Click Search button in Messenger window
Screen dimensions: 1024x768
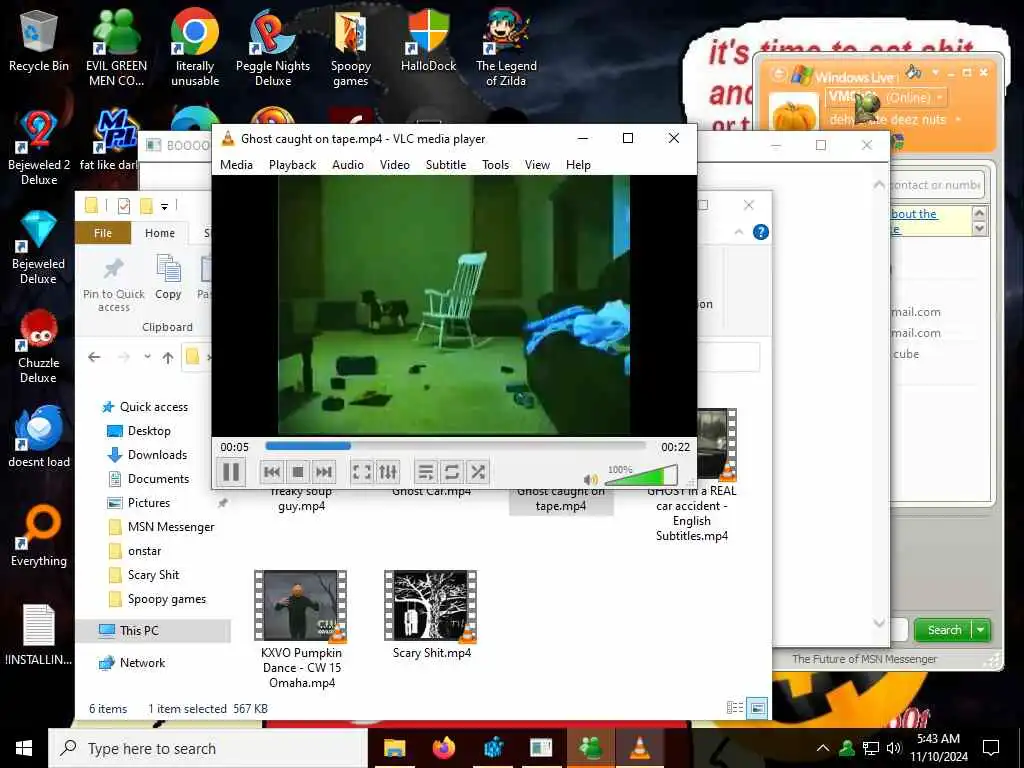pos(944,630)
